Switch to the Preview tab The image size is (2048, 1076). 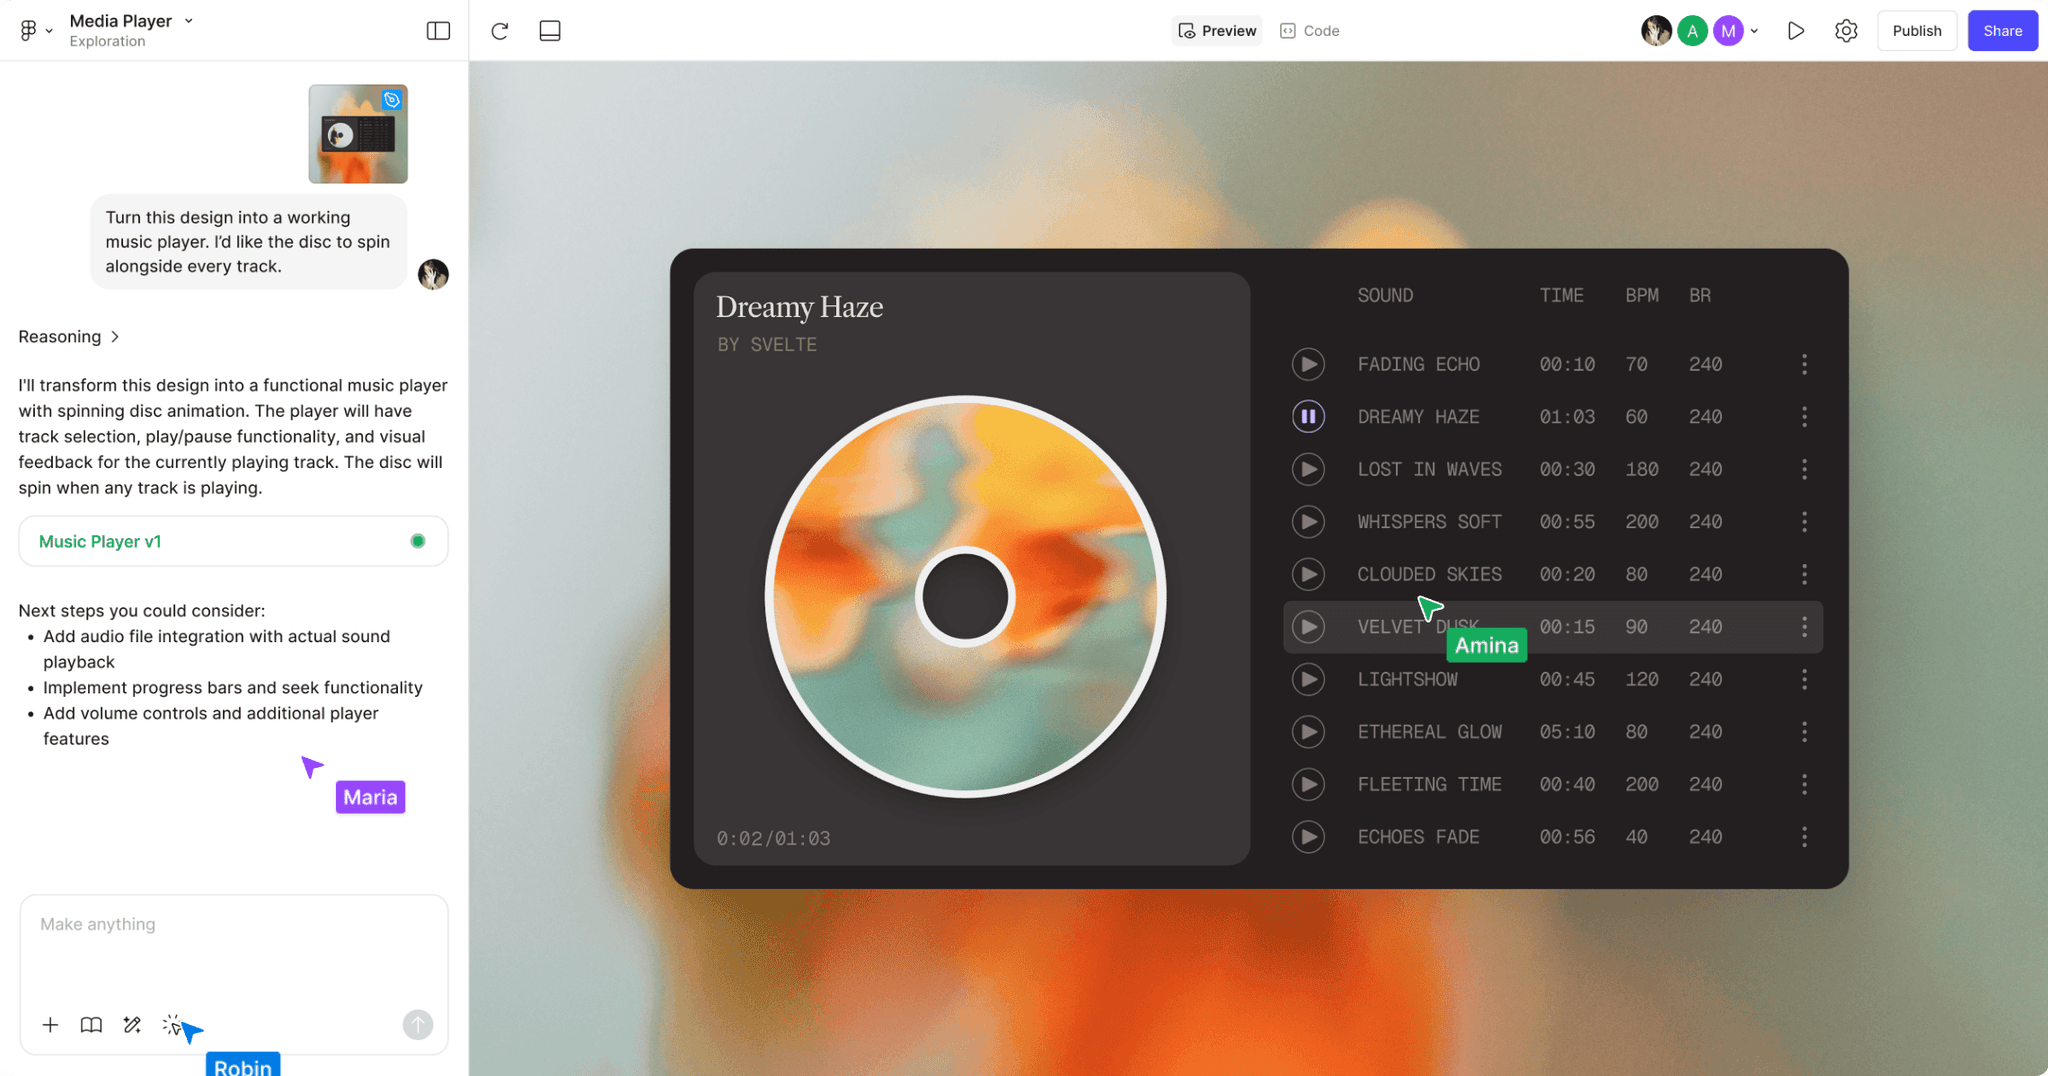point(1216,30)
